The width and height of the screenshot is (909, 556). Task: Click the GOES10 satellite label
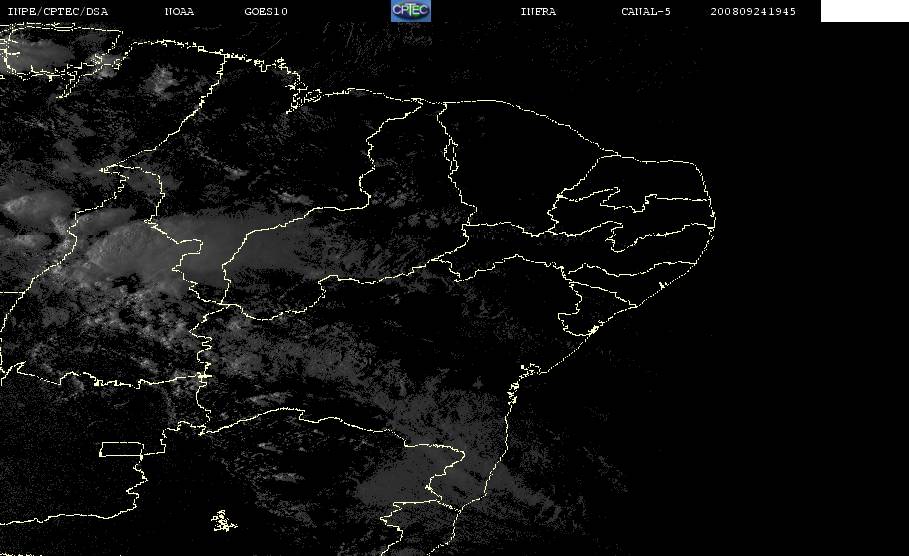pos(266,12)
